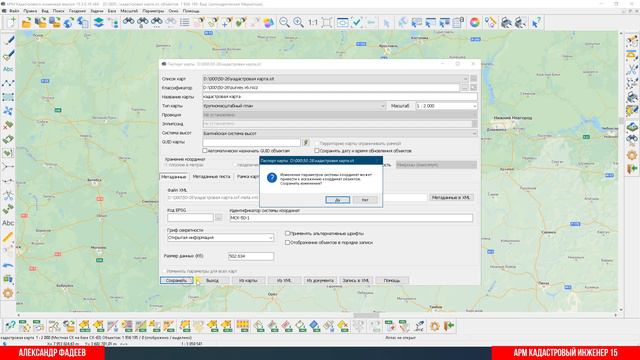The image size is (640, 360).
Task: Click the horizontal map scrollbar thumb
Action: tap(366, 315)
